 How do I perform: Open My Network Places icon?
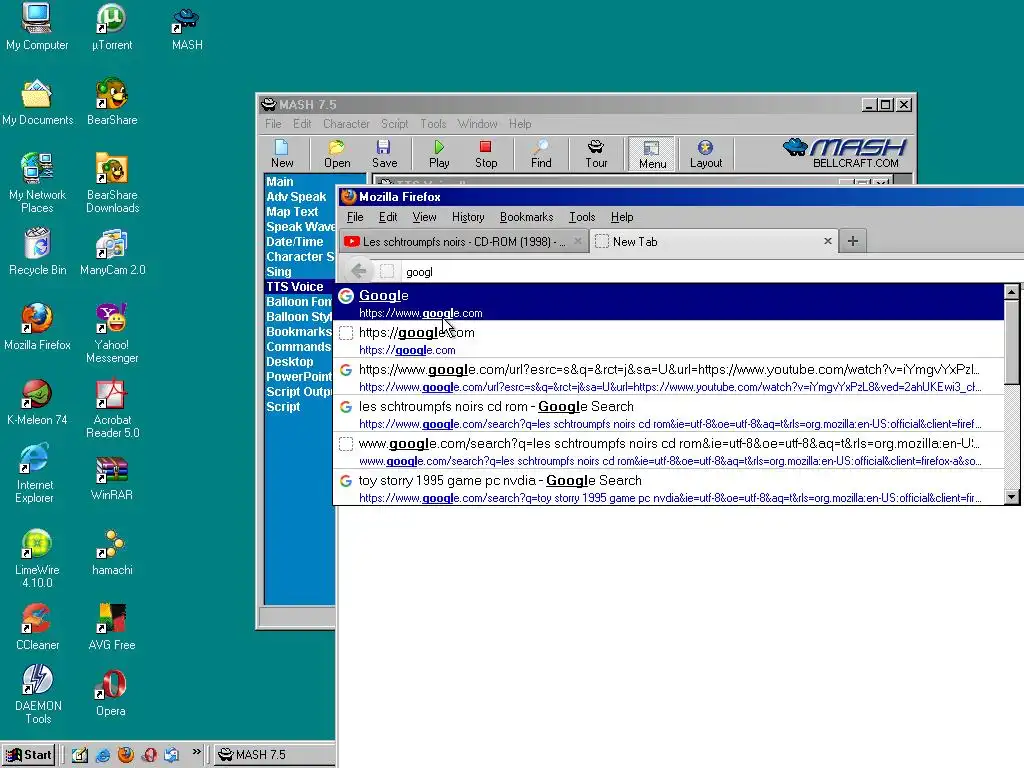pos(37,183)
